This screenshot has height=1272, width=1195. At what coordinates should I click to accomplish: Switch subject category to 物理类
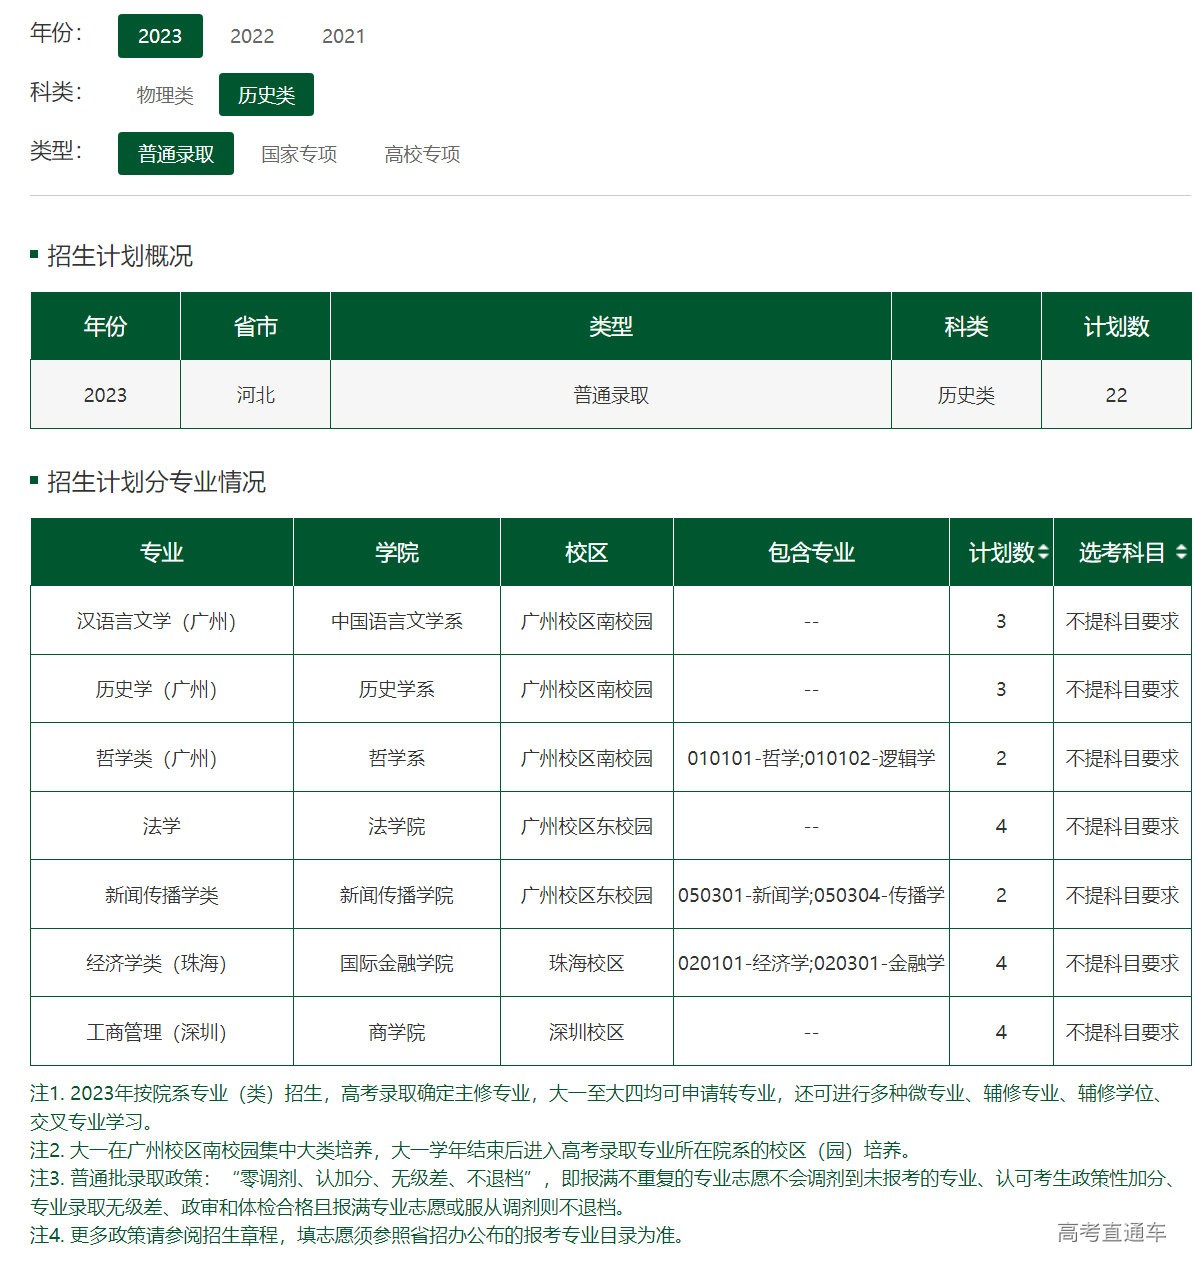pyautogui.click(x=162, y=94)
